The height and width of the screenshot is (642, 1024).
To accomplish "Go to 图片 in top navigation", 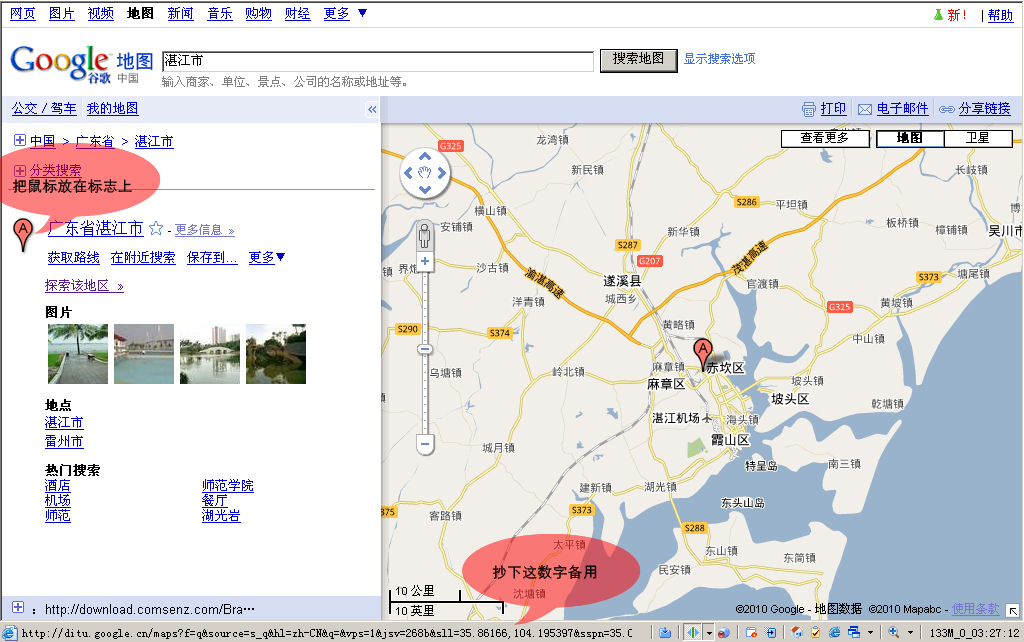I will [x=62, y=13].
